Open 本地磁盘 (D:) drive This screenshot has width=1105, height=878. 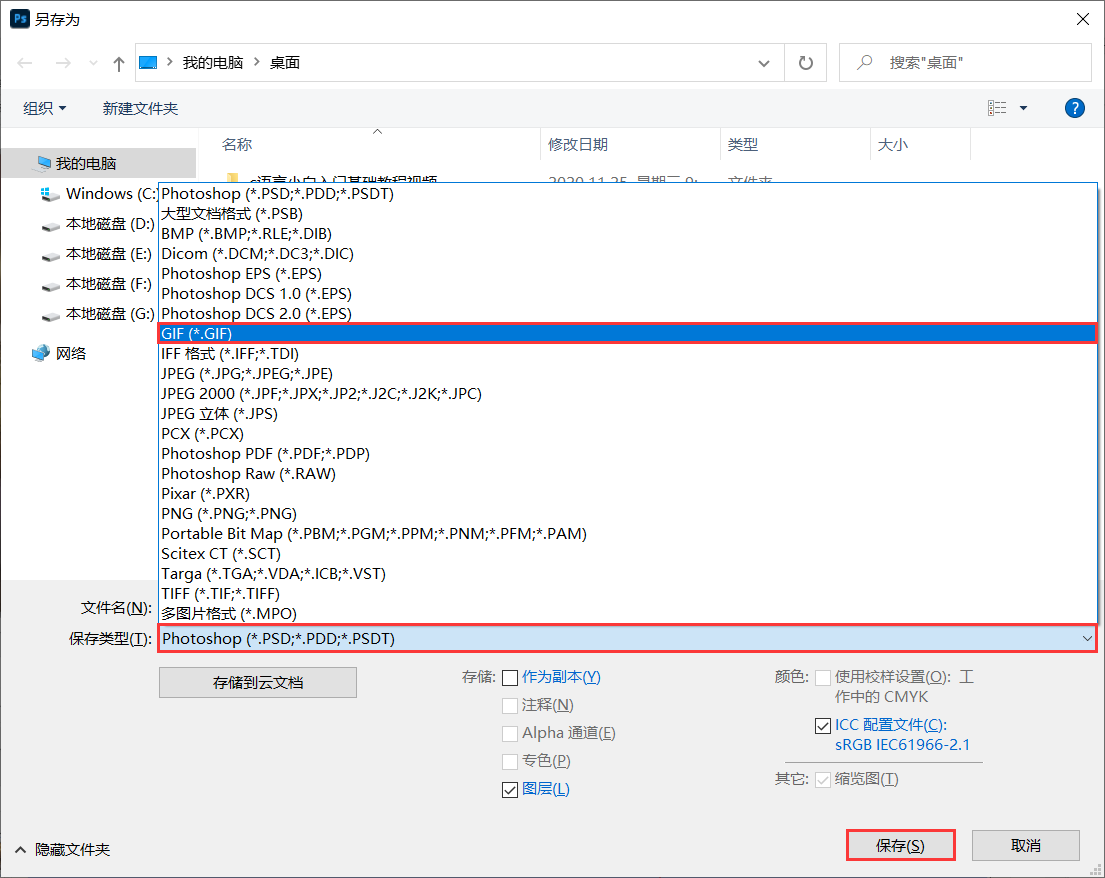point(99,223)
